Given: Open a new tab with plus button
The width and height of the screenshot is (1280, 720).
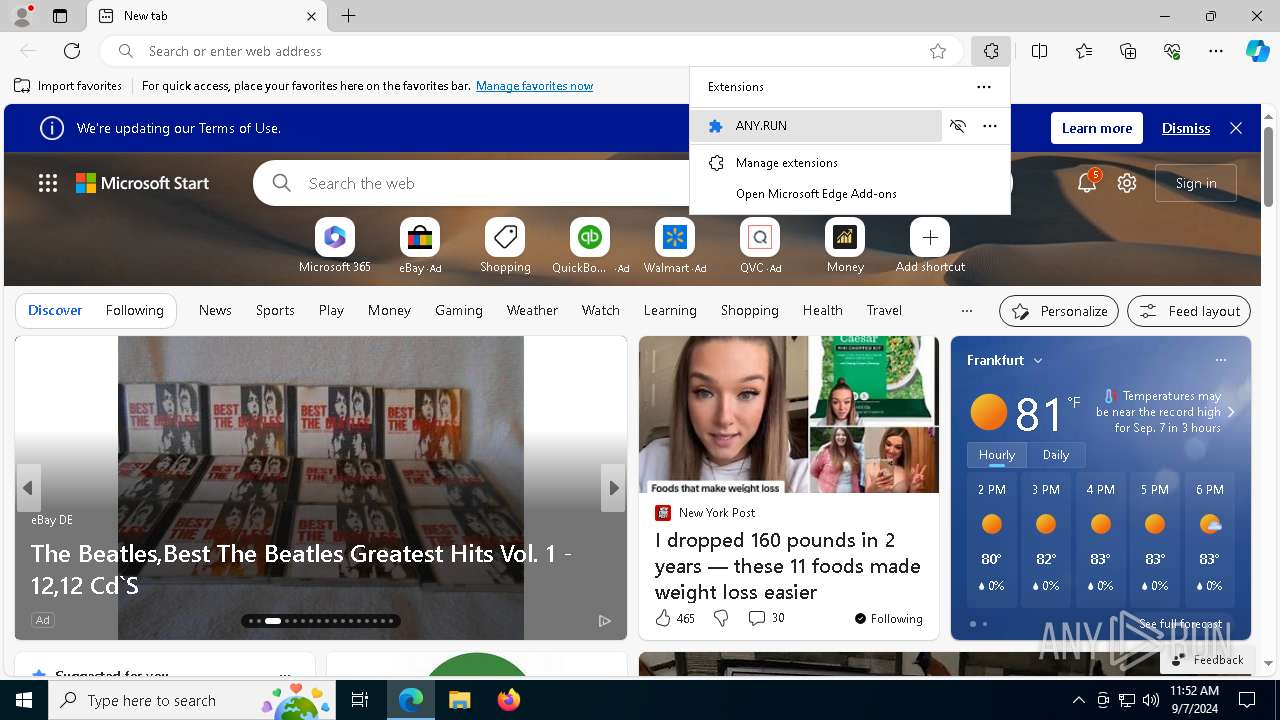Looking at the screenshot, I should [x=348, y=16].
